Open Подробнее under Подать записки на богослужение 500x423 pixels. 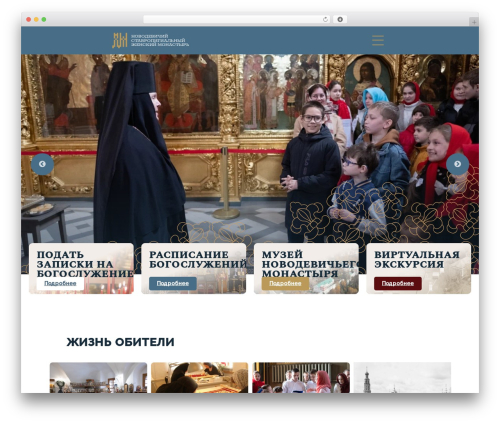[60, 283]
